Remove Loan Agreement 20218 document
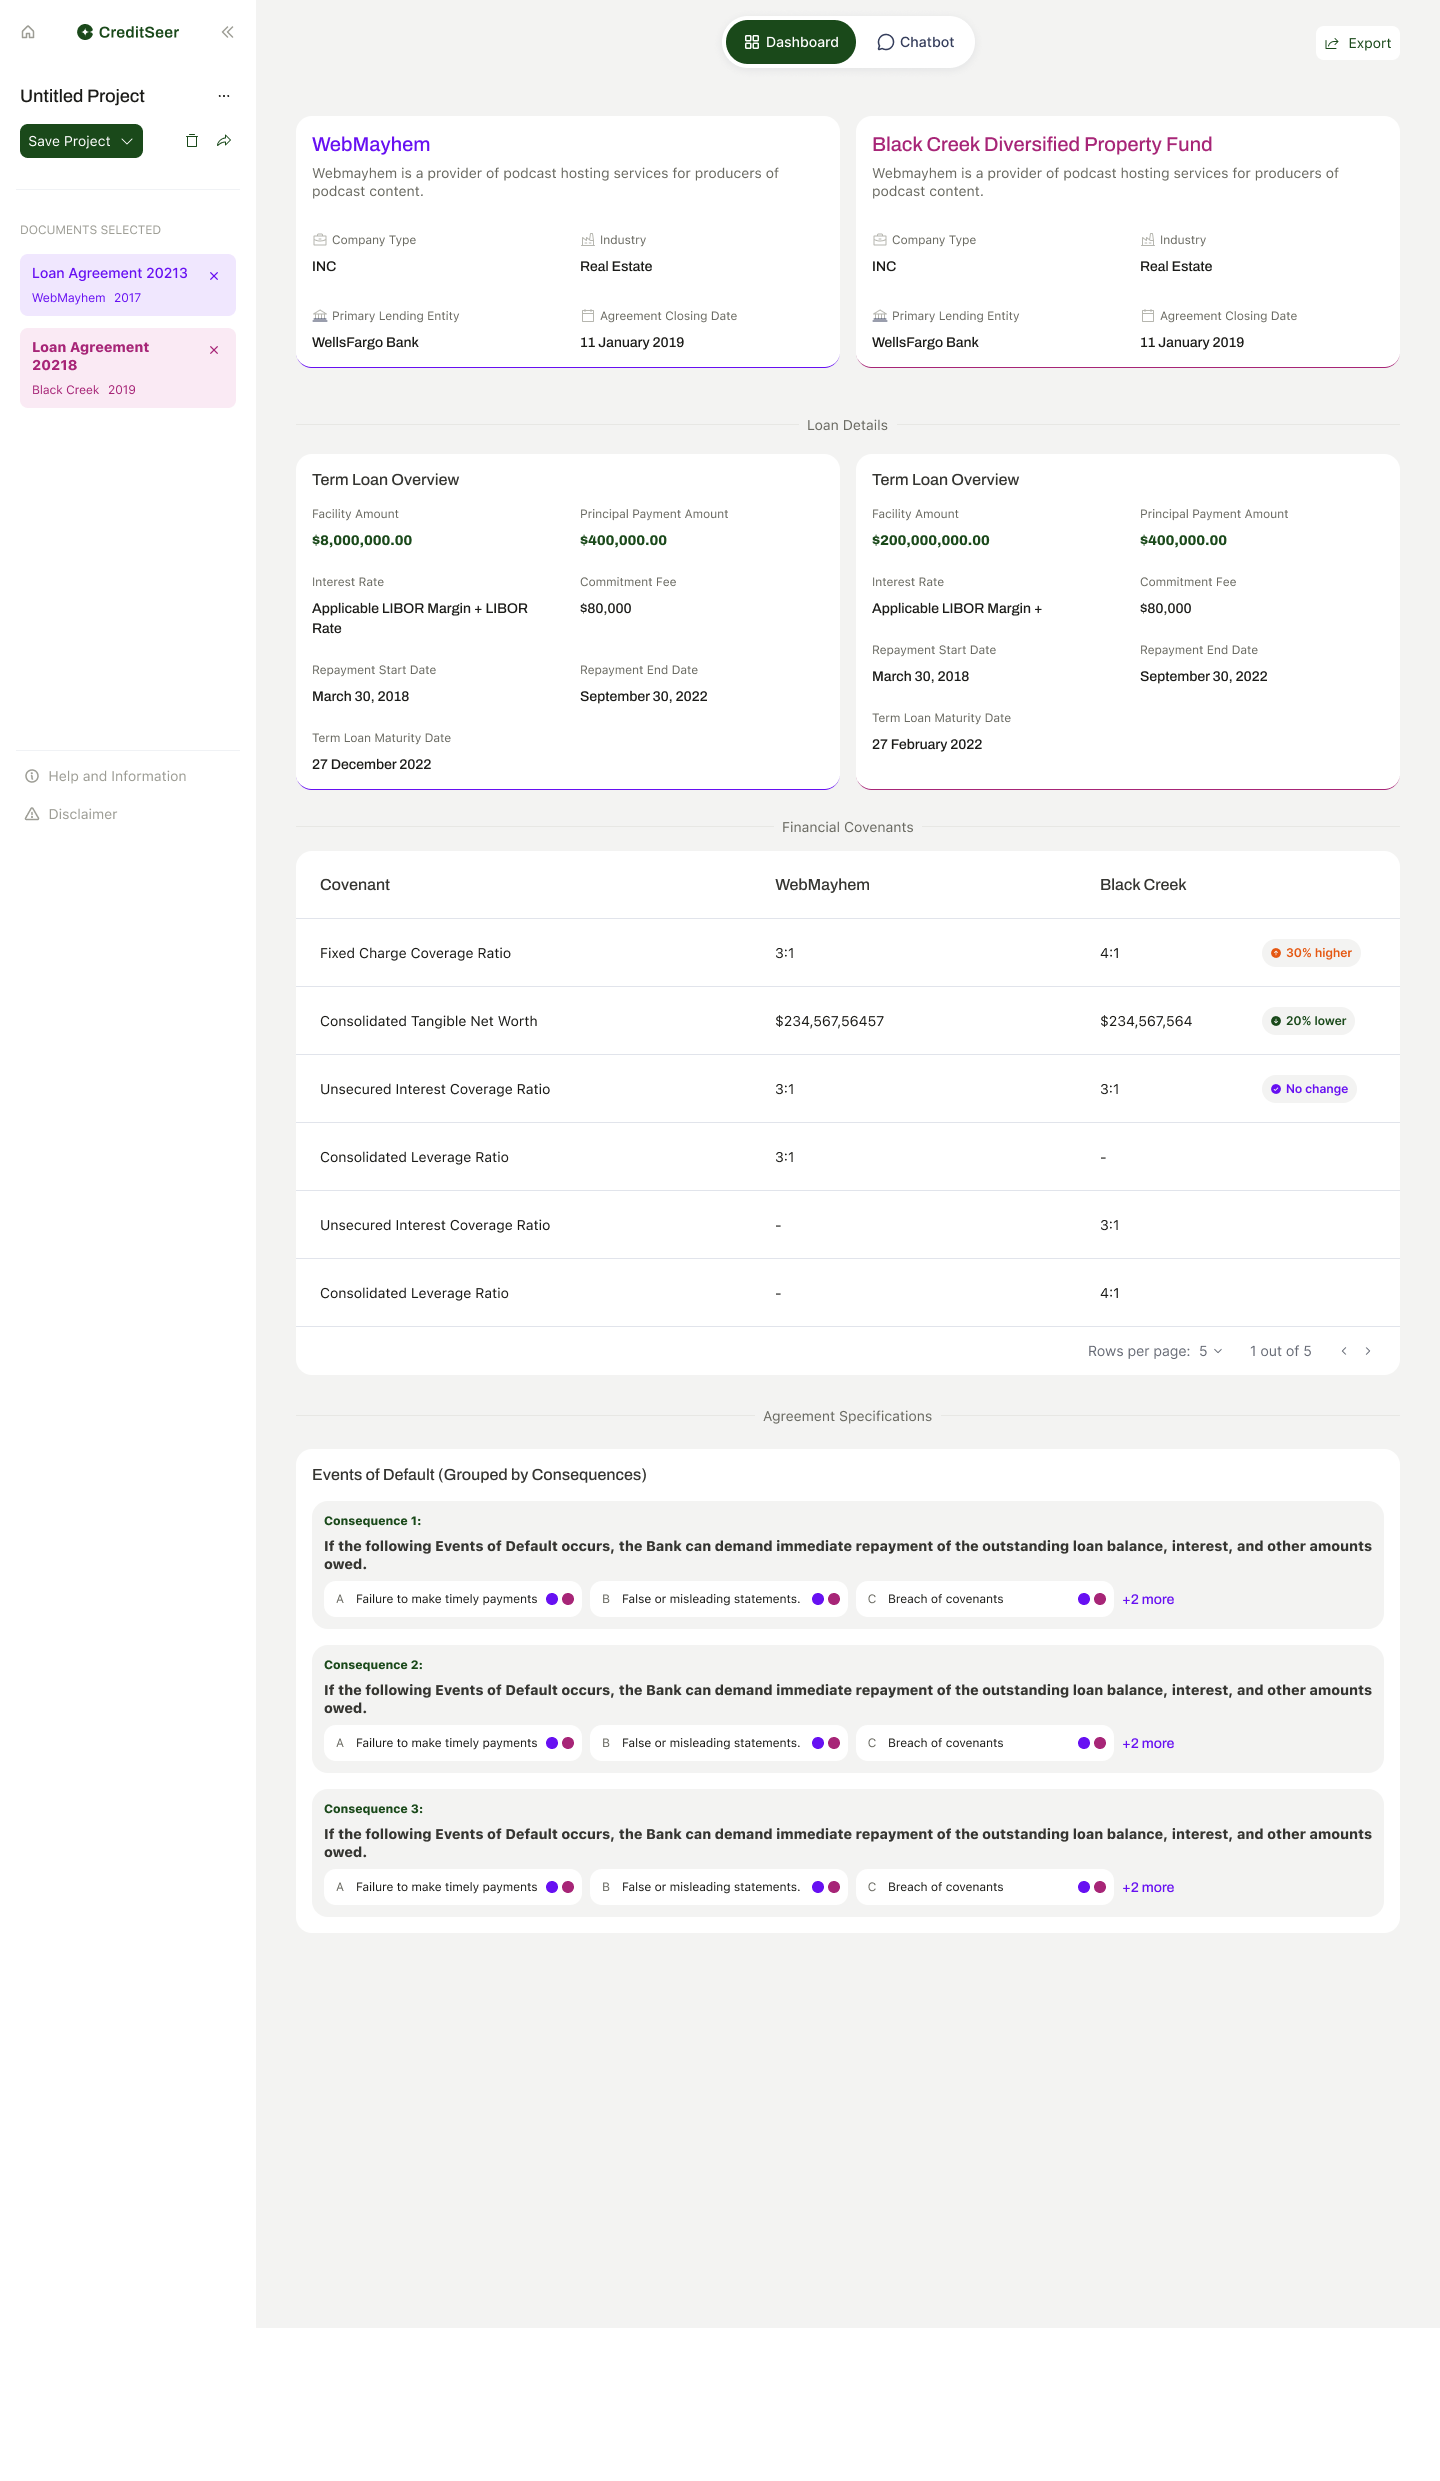The width and height of the screenshot is (1440, 2481). (x=214, y=350)
